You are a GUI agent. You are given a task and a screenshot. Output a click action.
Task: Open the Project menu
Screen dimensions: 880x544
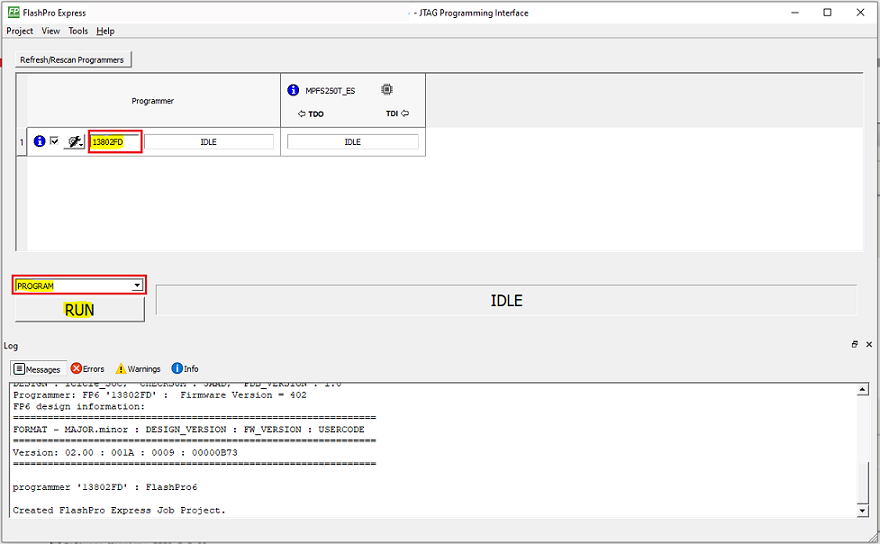(20, 31)
